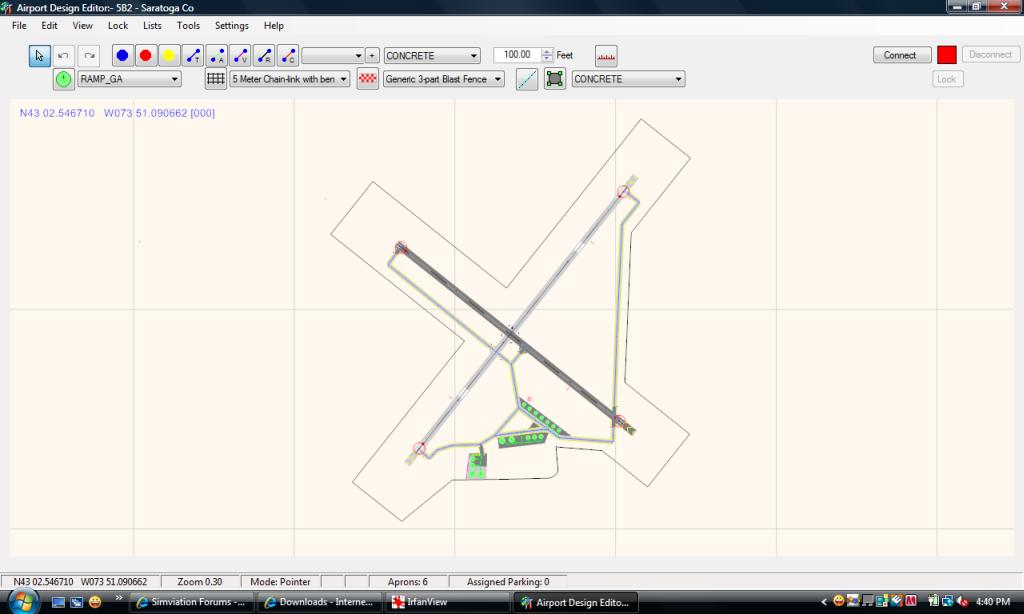Click the green parking spot icon
This screenshot has height=614, width=1024.
click(x=64, y=79)
